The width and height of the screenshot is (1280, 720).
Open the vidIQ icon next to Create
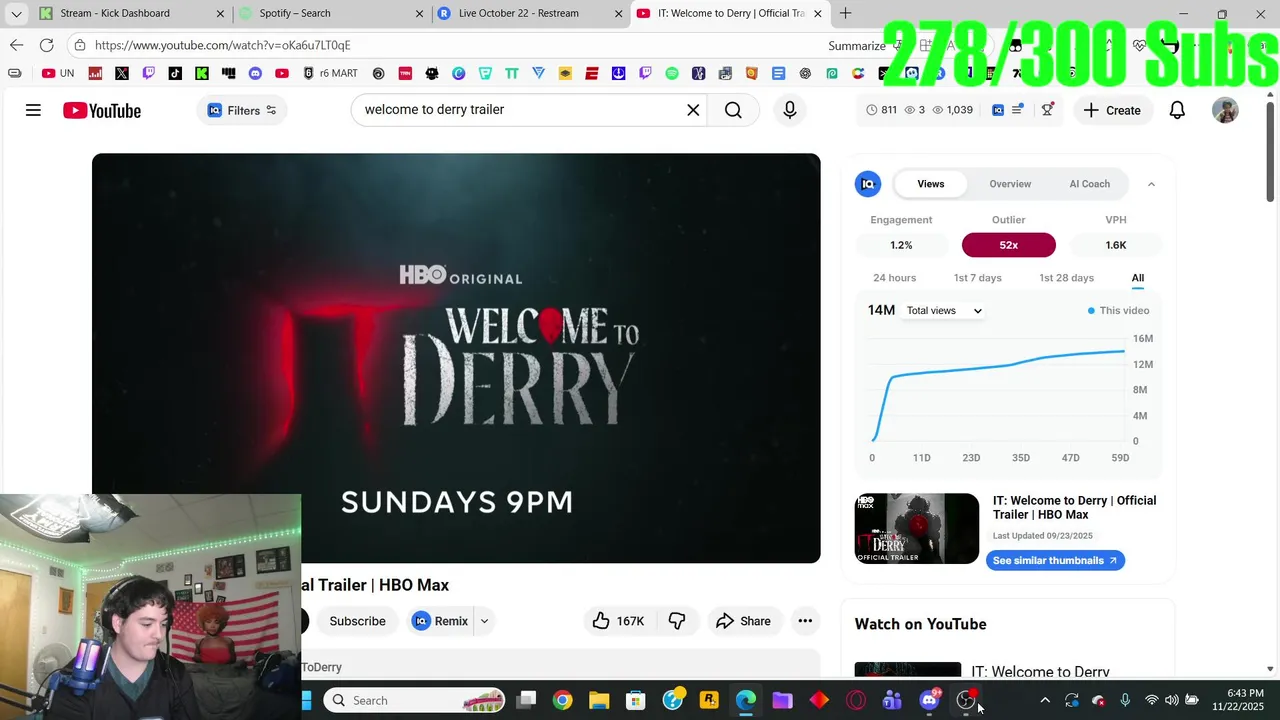click(x=998, y=110)
